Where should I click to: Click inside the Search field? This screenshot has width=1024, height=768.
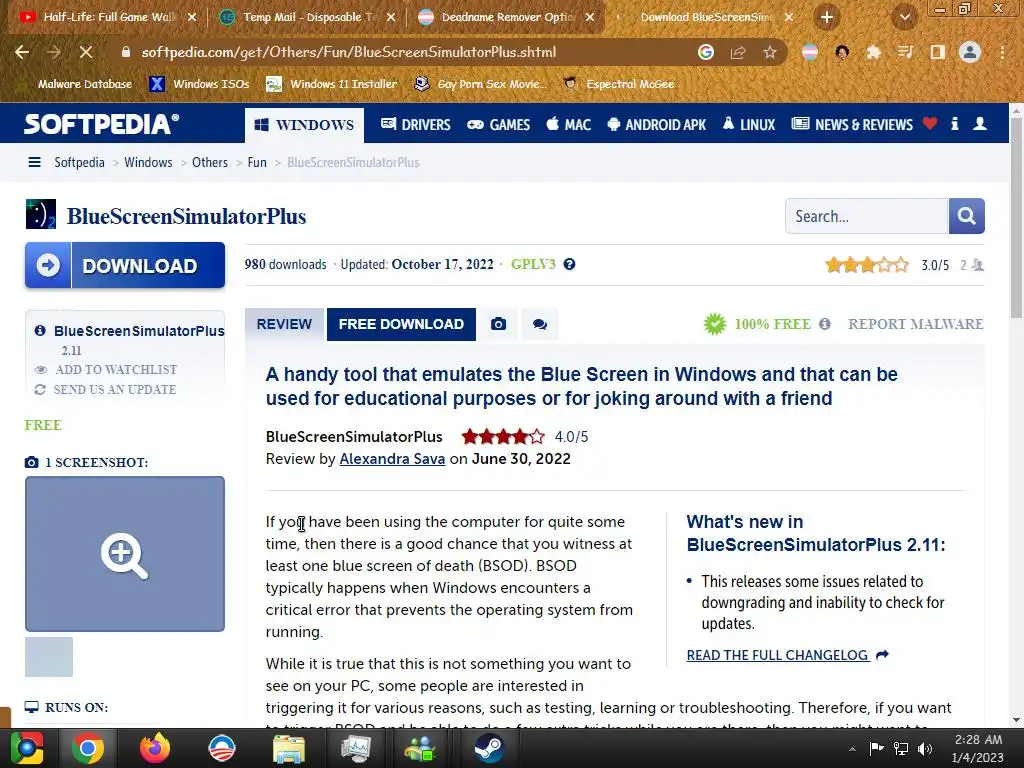click(x=866, y=216)
